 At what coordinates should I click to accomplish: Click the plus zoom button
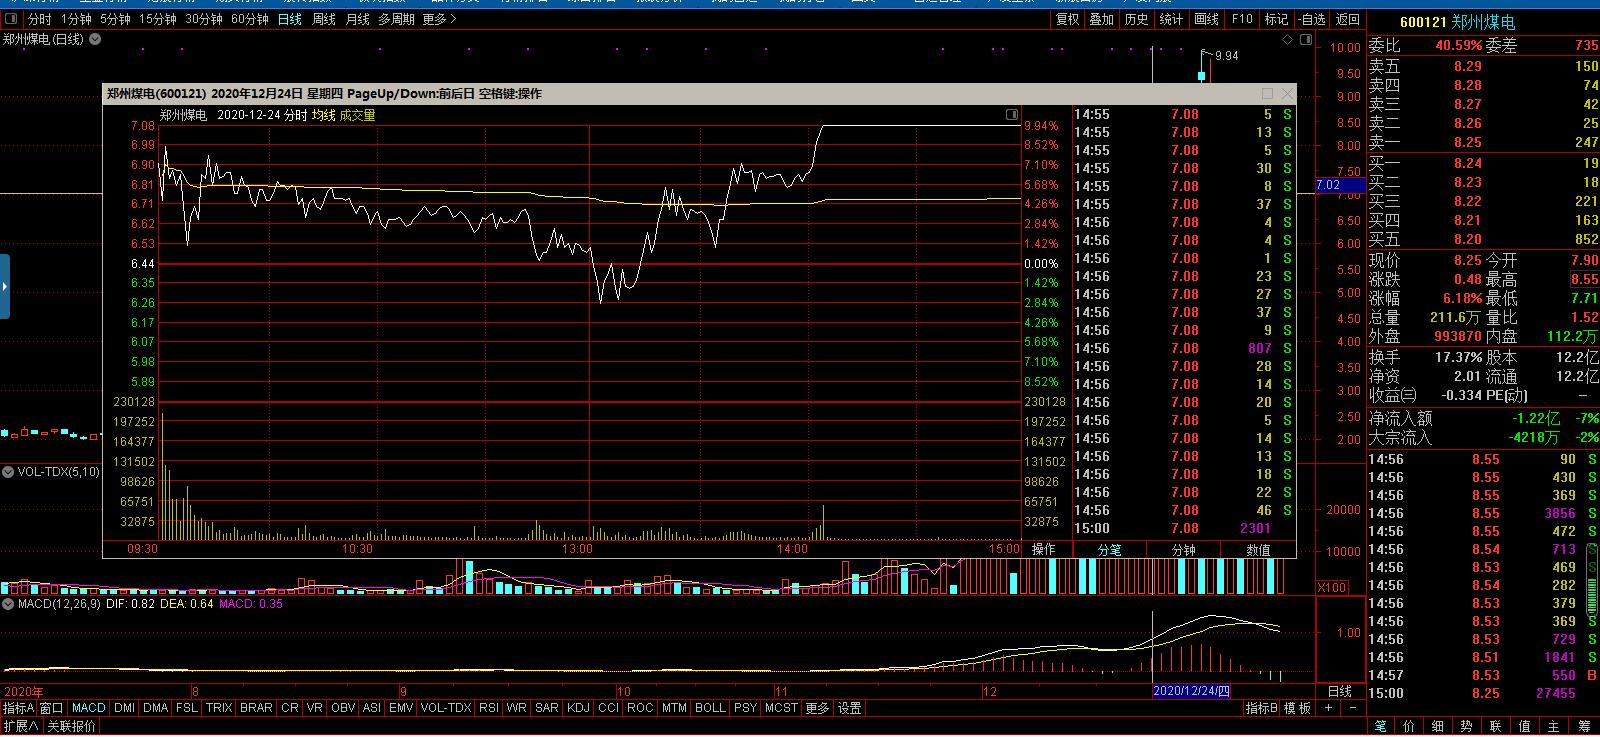pos(1328,708)
